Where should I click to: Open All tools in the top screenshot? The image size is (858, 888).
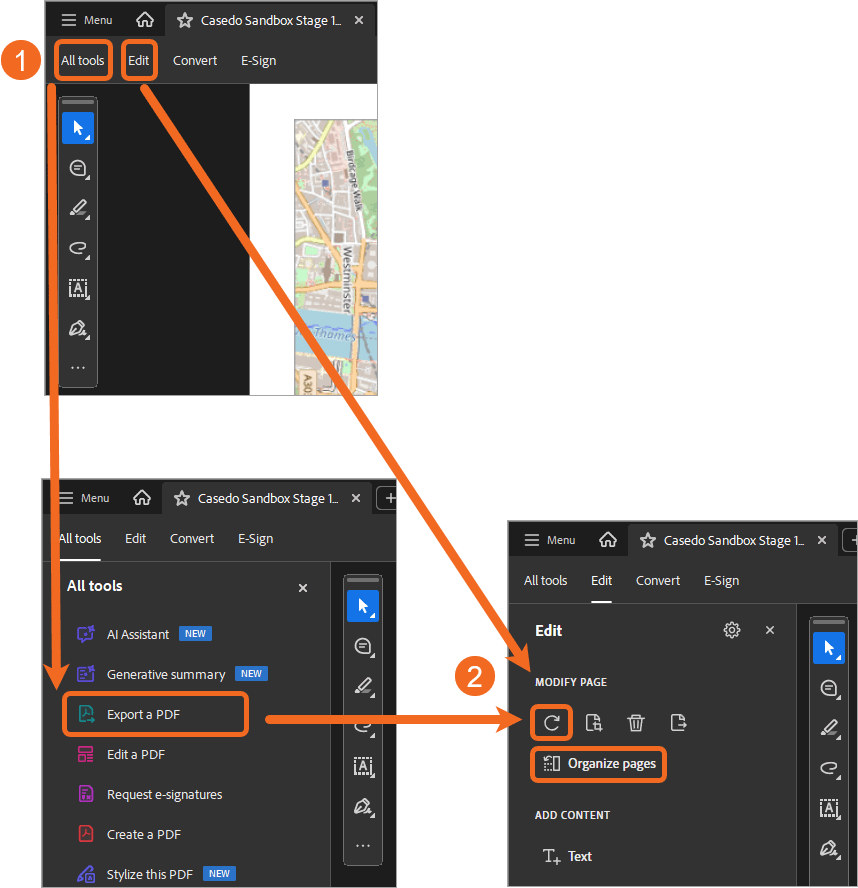pos(83,60)
